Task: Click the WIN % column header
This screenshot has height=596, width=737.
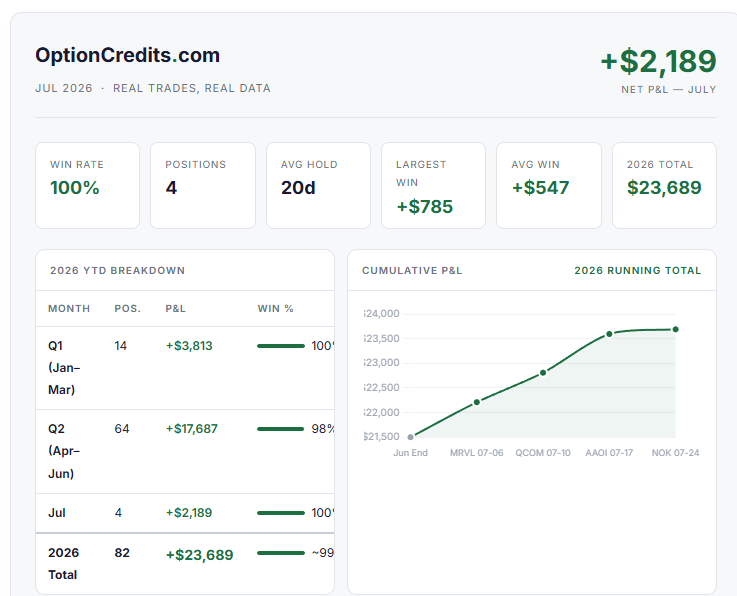Action: pyautogui.click(x=275, y=309)
